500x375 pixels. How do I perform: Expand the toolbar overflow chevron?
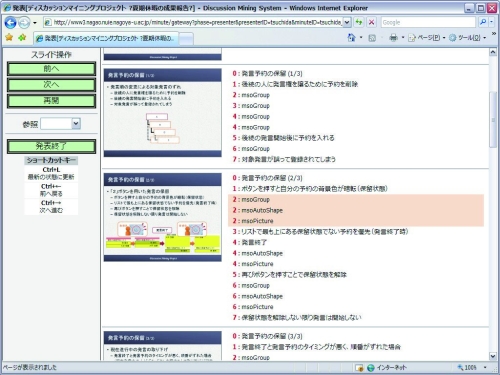[493, 34]
